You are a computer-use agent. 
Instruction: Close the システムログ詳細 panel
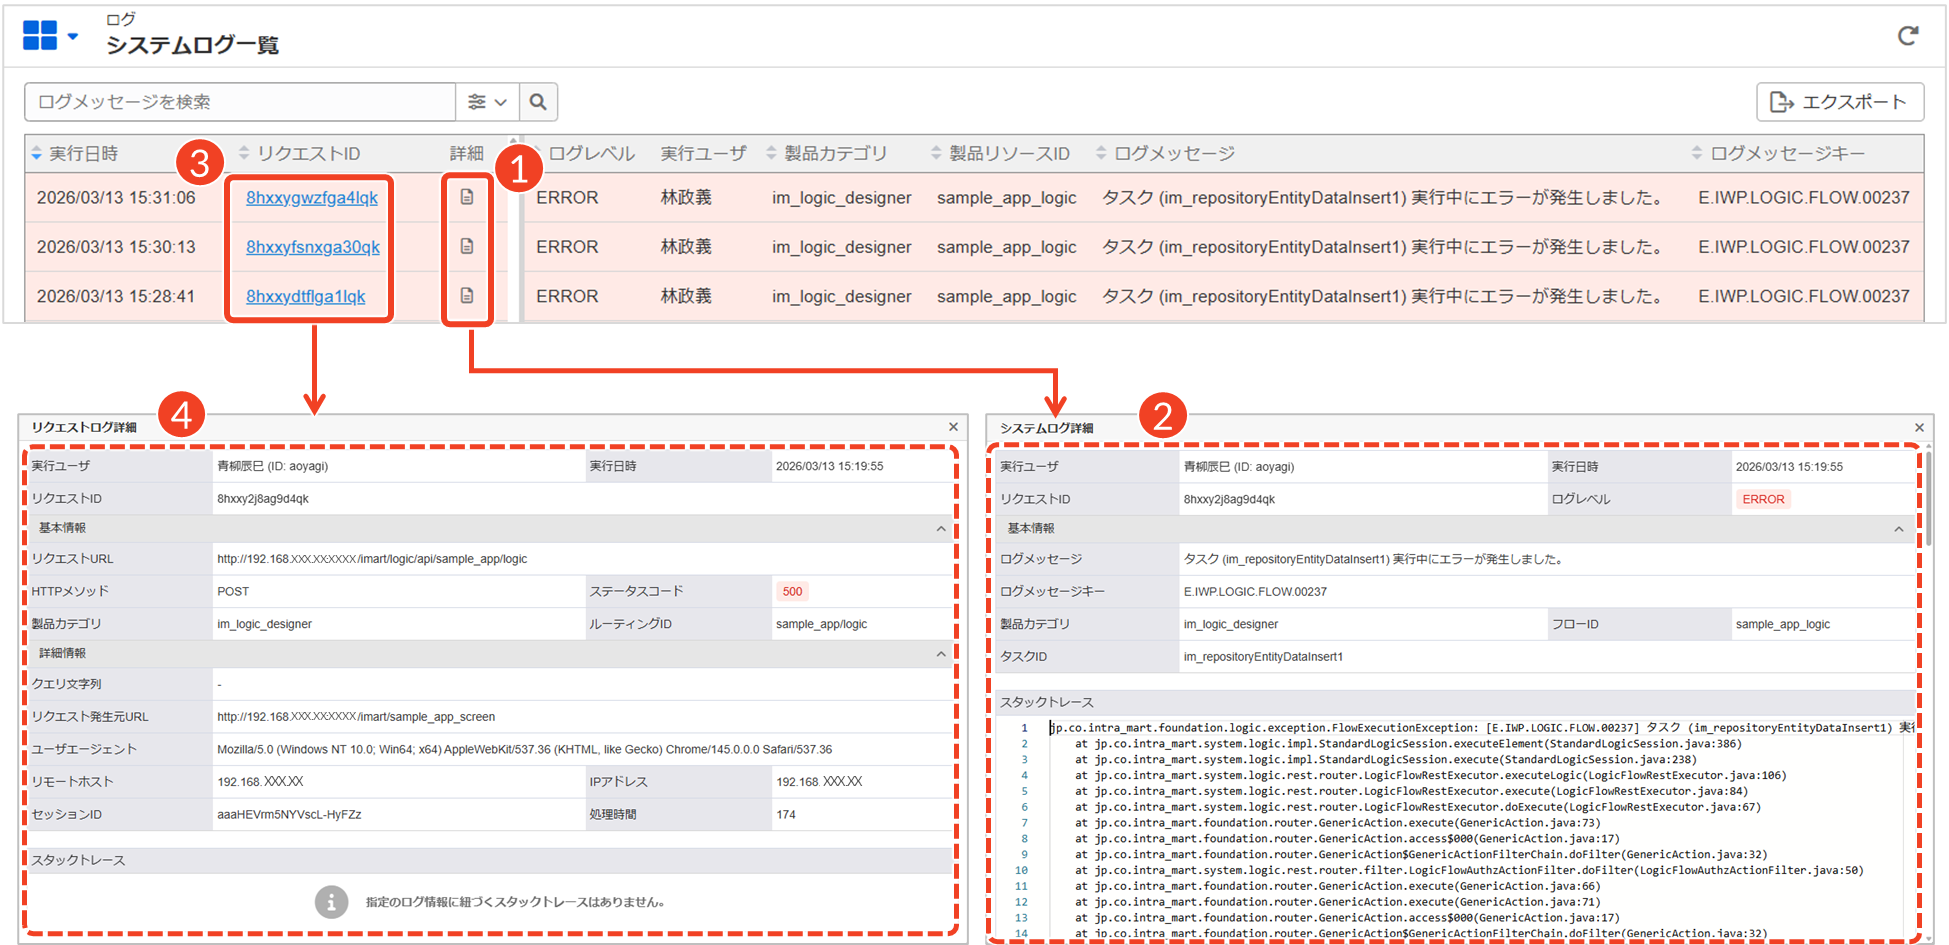click(x=1919, y=428)
